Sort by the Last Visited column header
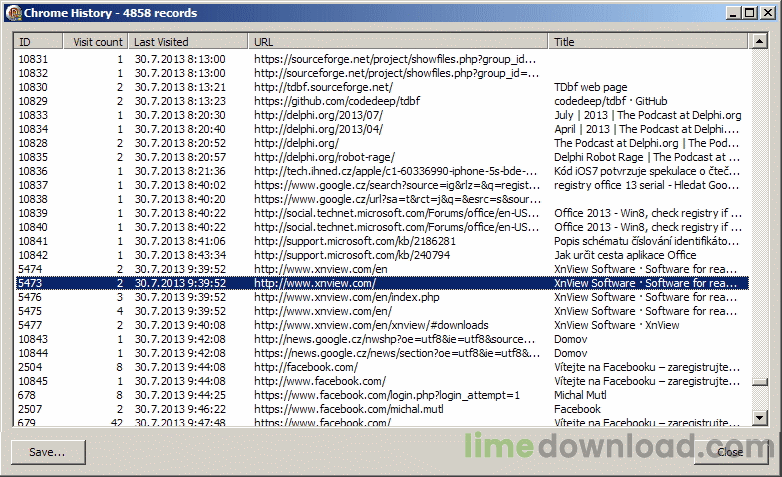This screenshot has width=782, height=477. click(x=188, y=42)
